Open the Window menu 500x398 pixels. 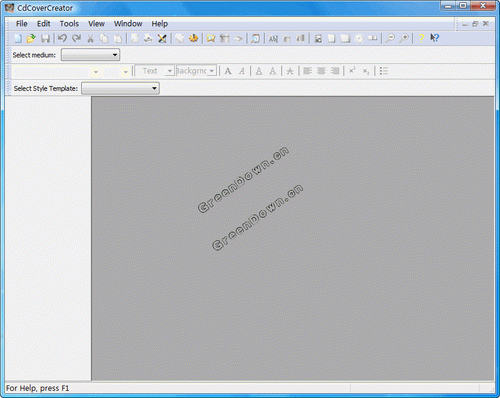click(x=128, y=24)
